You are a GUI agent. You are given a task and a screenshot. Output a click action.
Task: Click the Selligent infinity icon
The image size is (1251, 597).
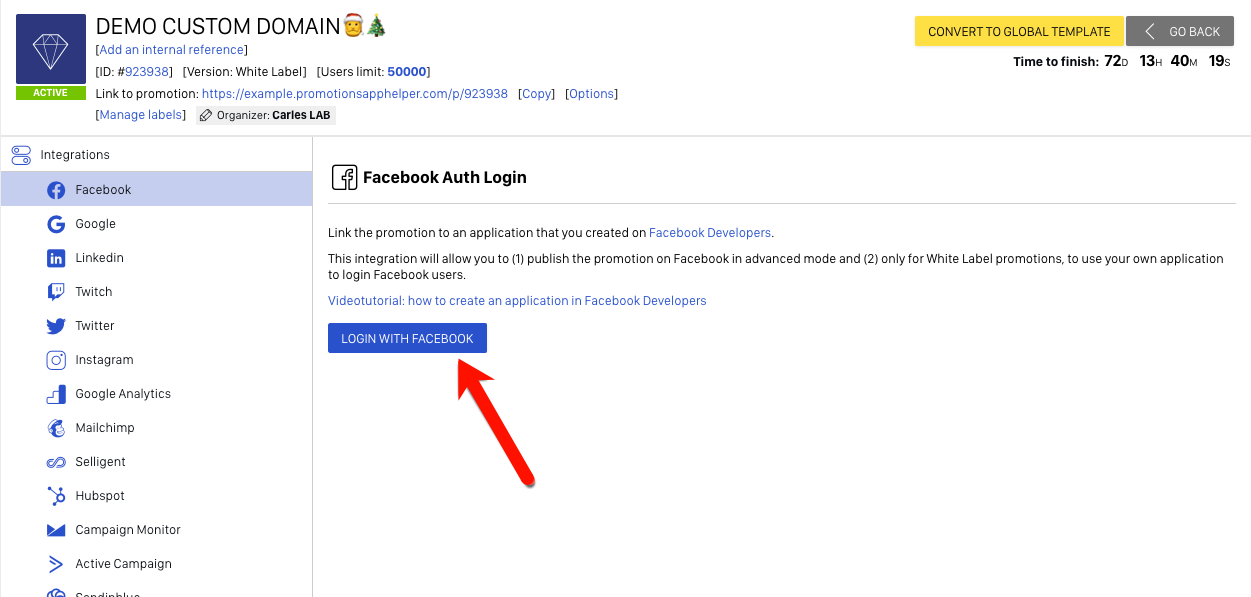(x=56, y=462)
